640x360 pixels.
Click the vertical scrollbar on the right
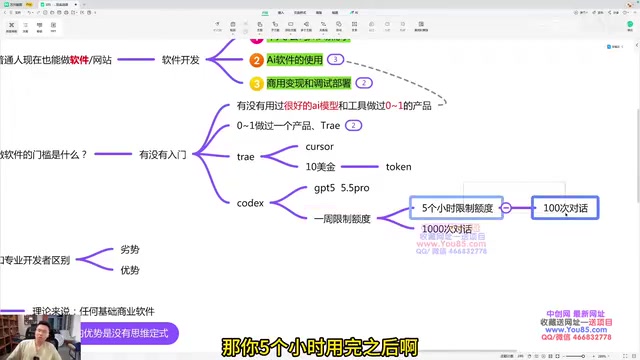638,155
